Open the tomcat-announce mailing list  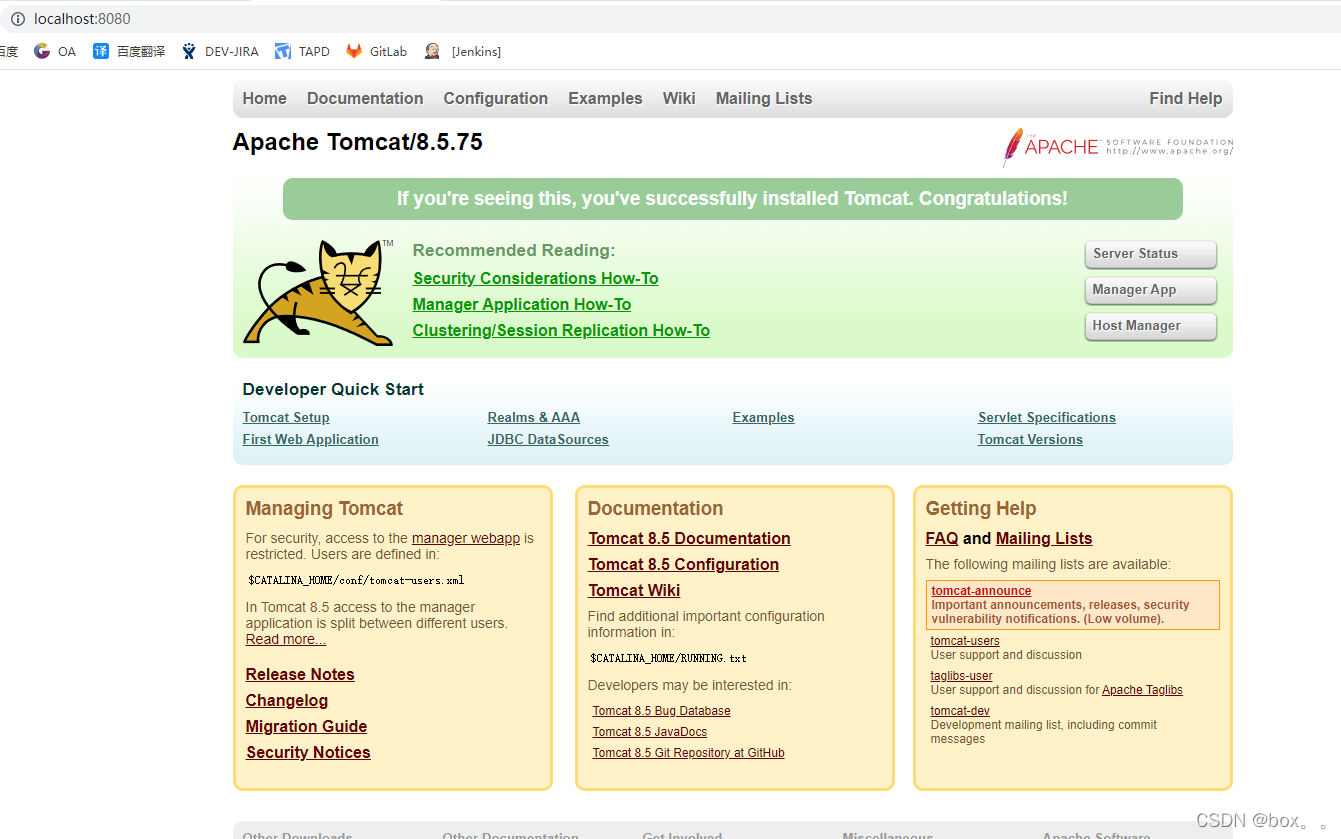click(x=981, y=591)
